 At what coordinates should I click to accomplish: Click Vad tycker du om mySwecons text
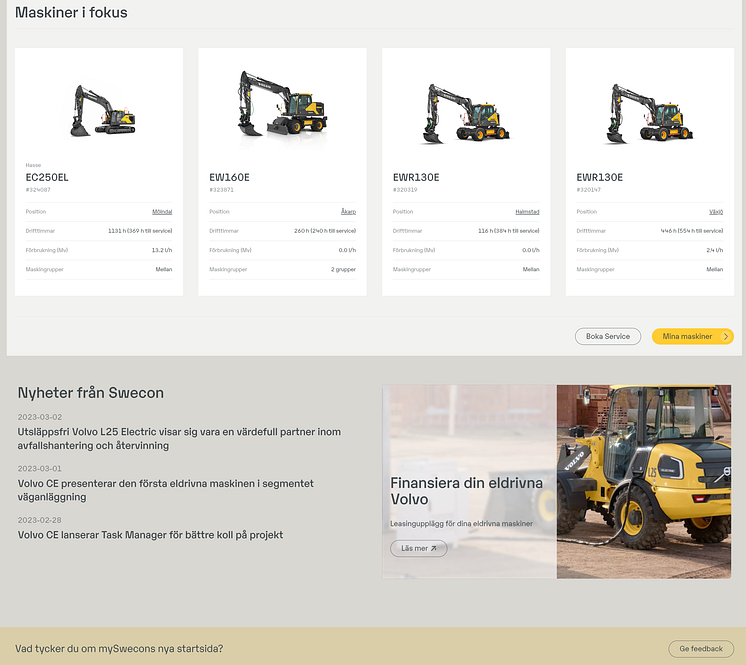[x=119, y=649]
